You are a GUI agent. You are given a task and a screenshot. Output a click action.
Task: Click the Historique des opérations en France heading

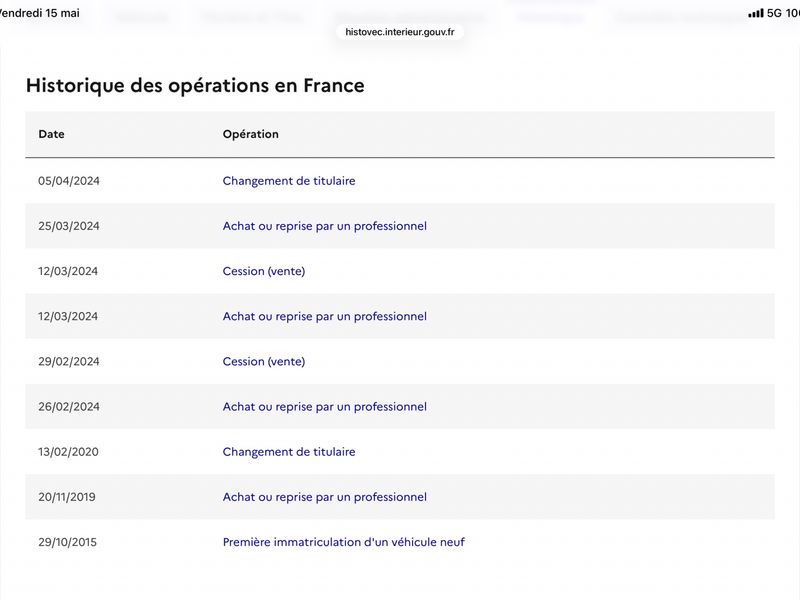coord(195,86)
